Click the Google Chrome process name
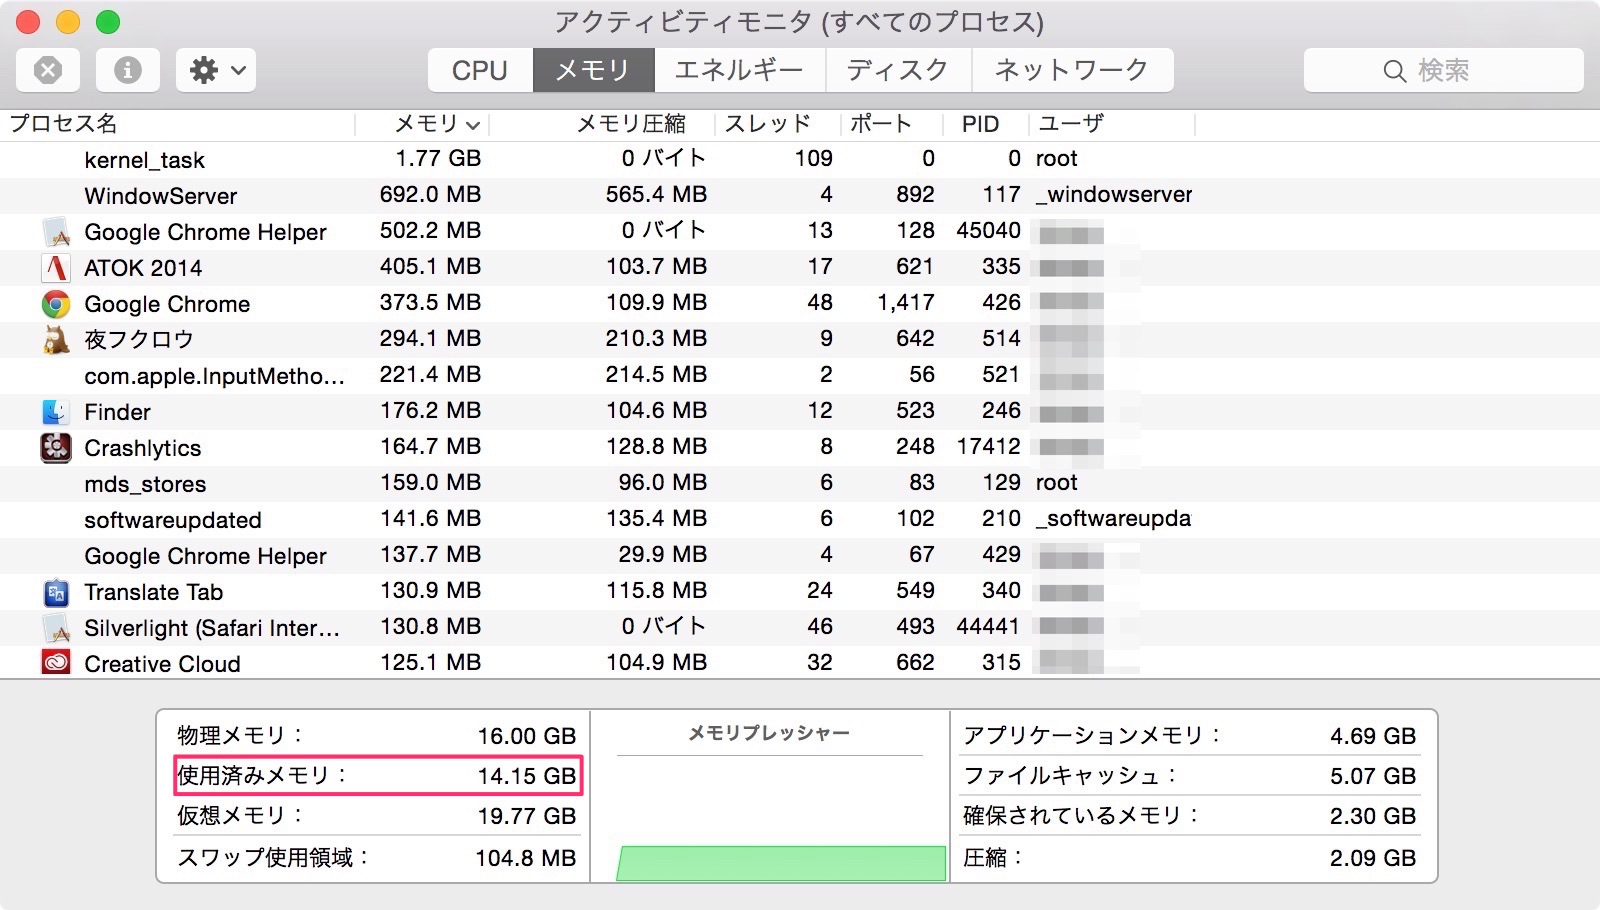The height and width of the screenshot is (910, 1600). coord(167,304)
